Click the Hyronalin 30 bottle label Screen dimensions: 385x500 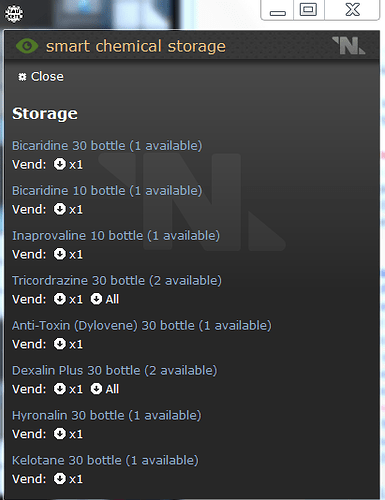(107, 416)
